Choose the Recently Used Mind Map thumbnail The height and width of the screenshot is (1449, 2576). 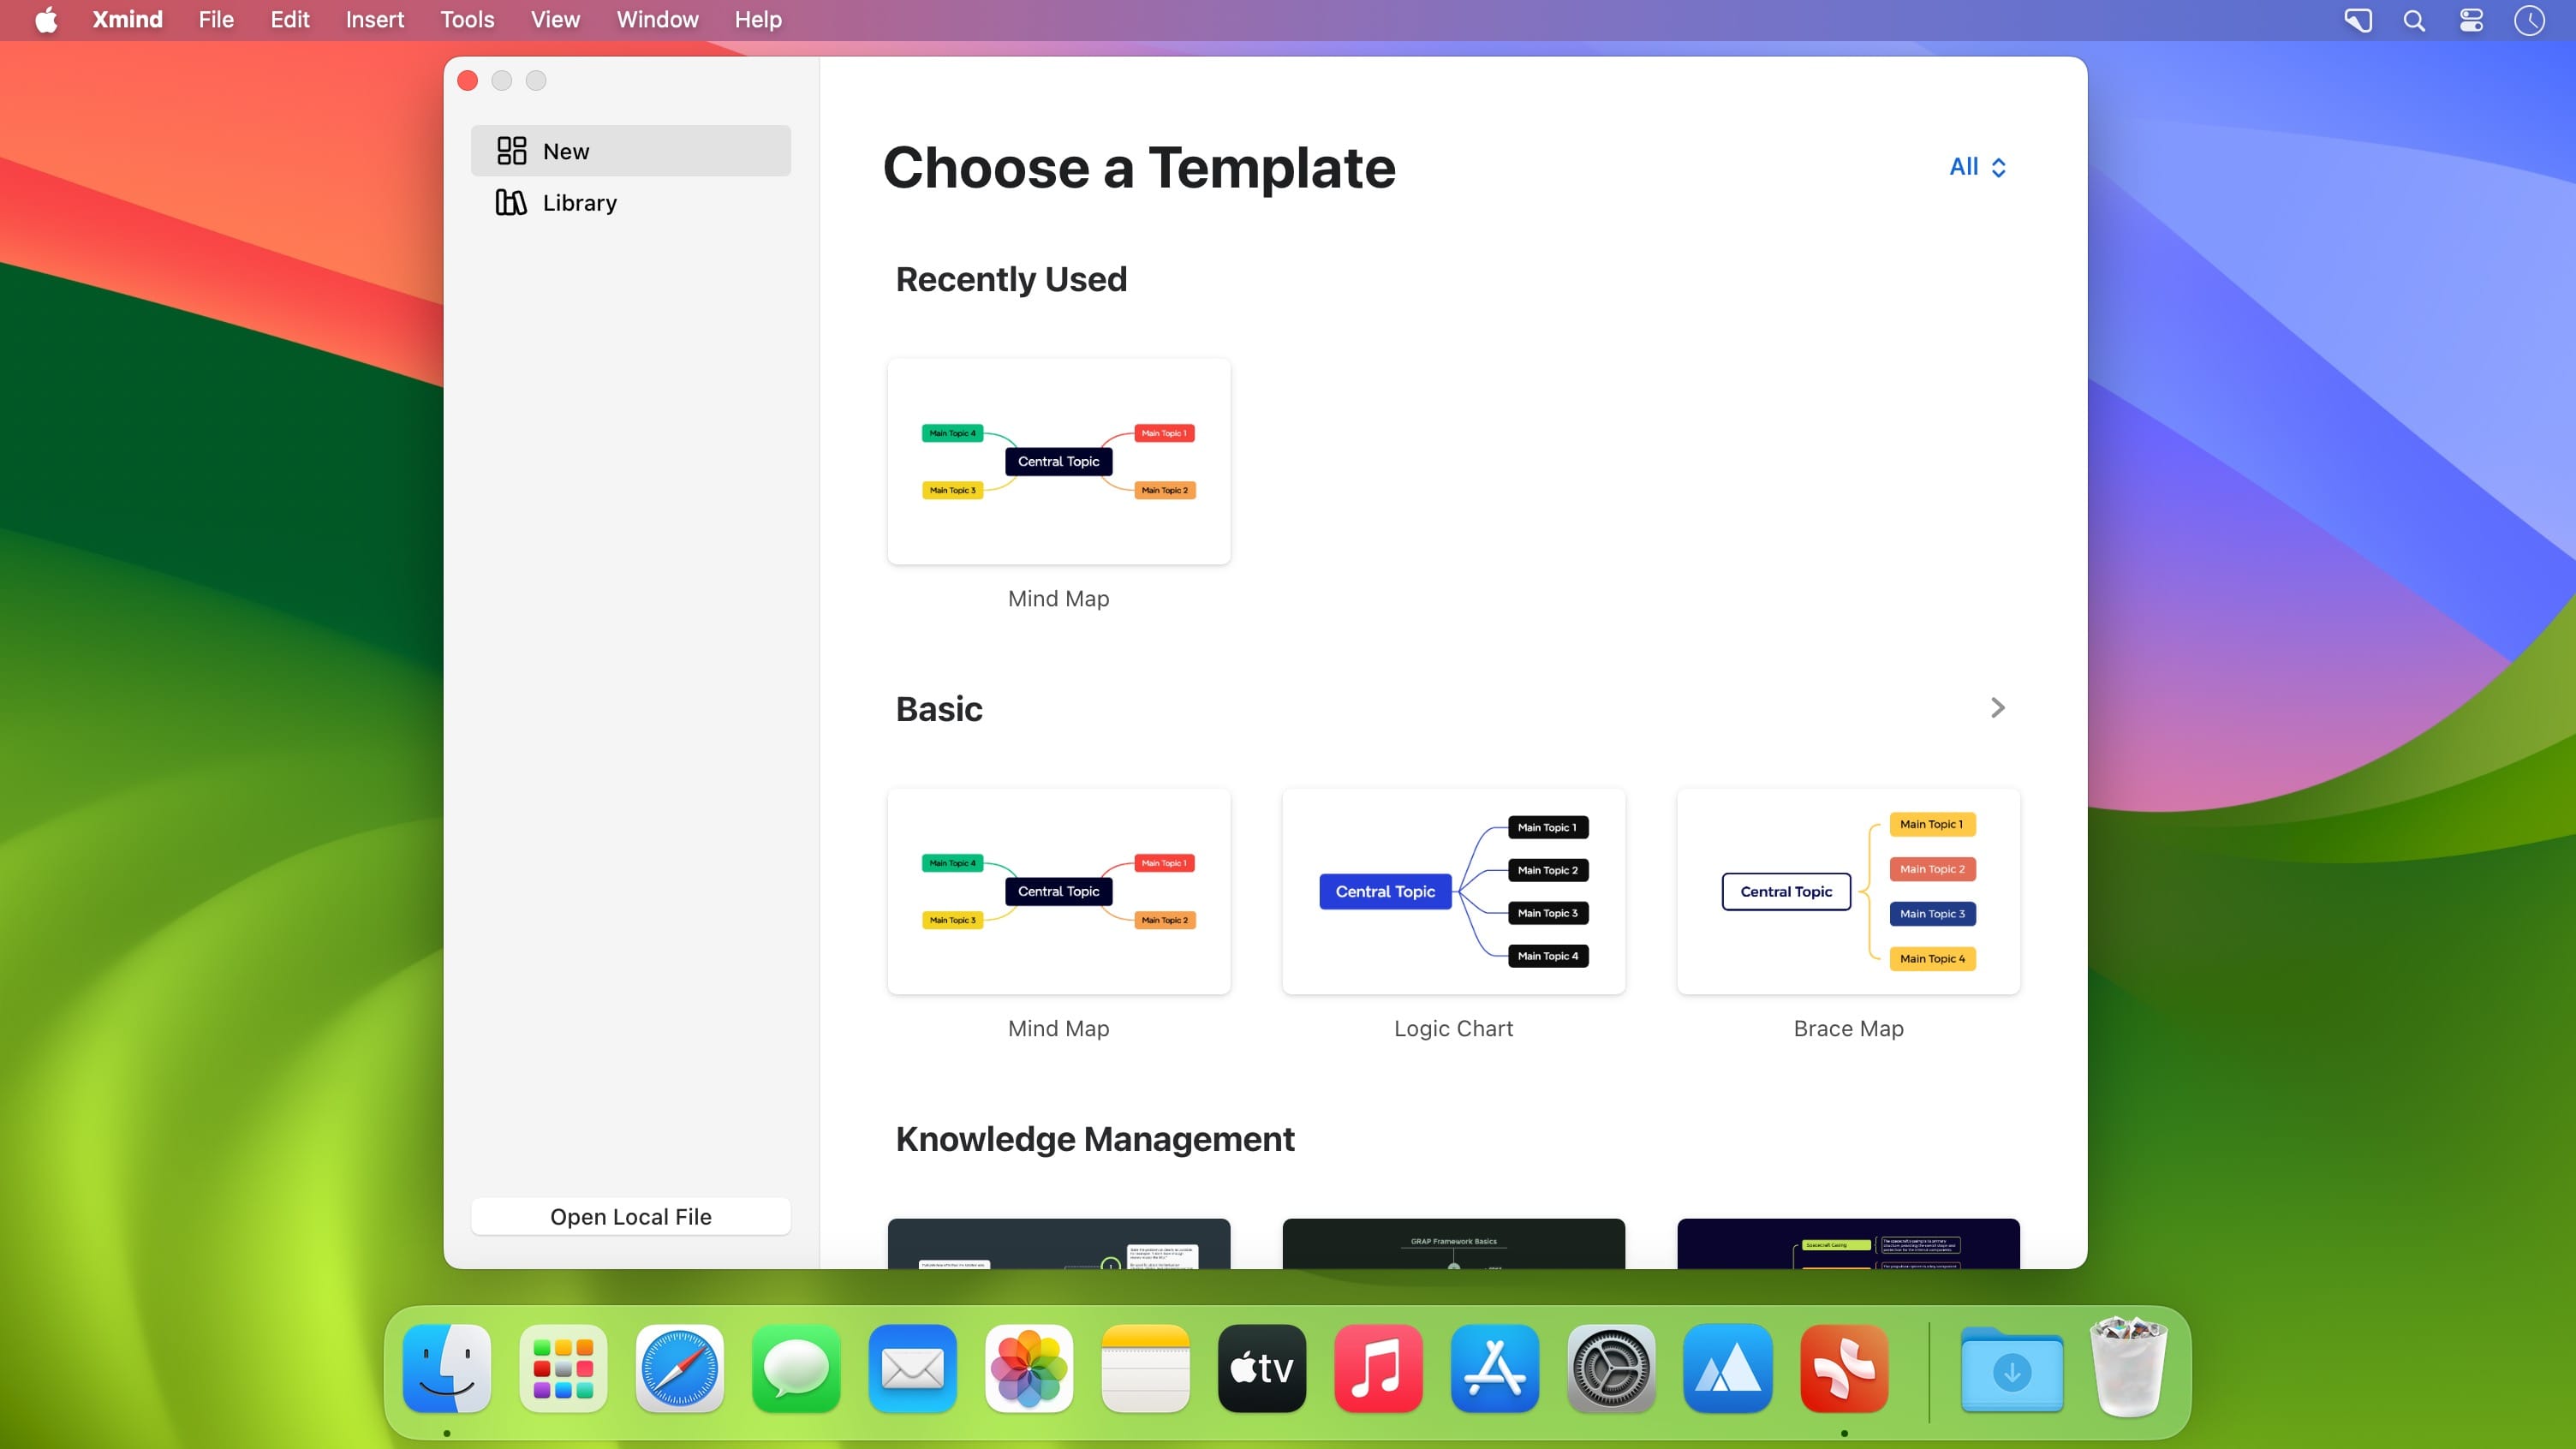[1059, 461]
